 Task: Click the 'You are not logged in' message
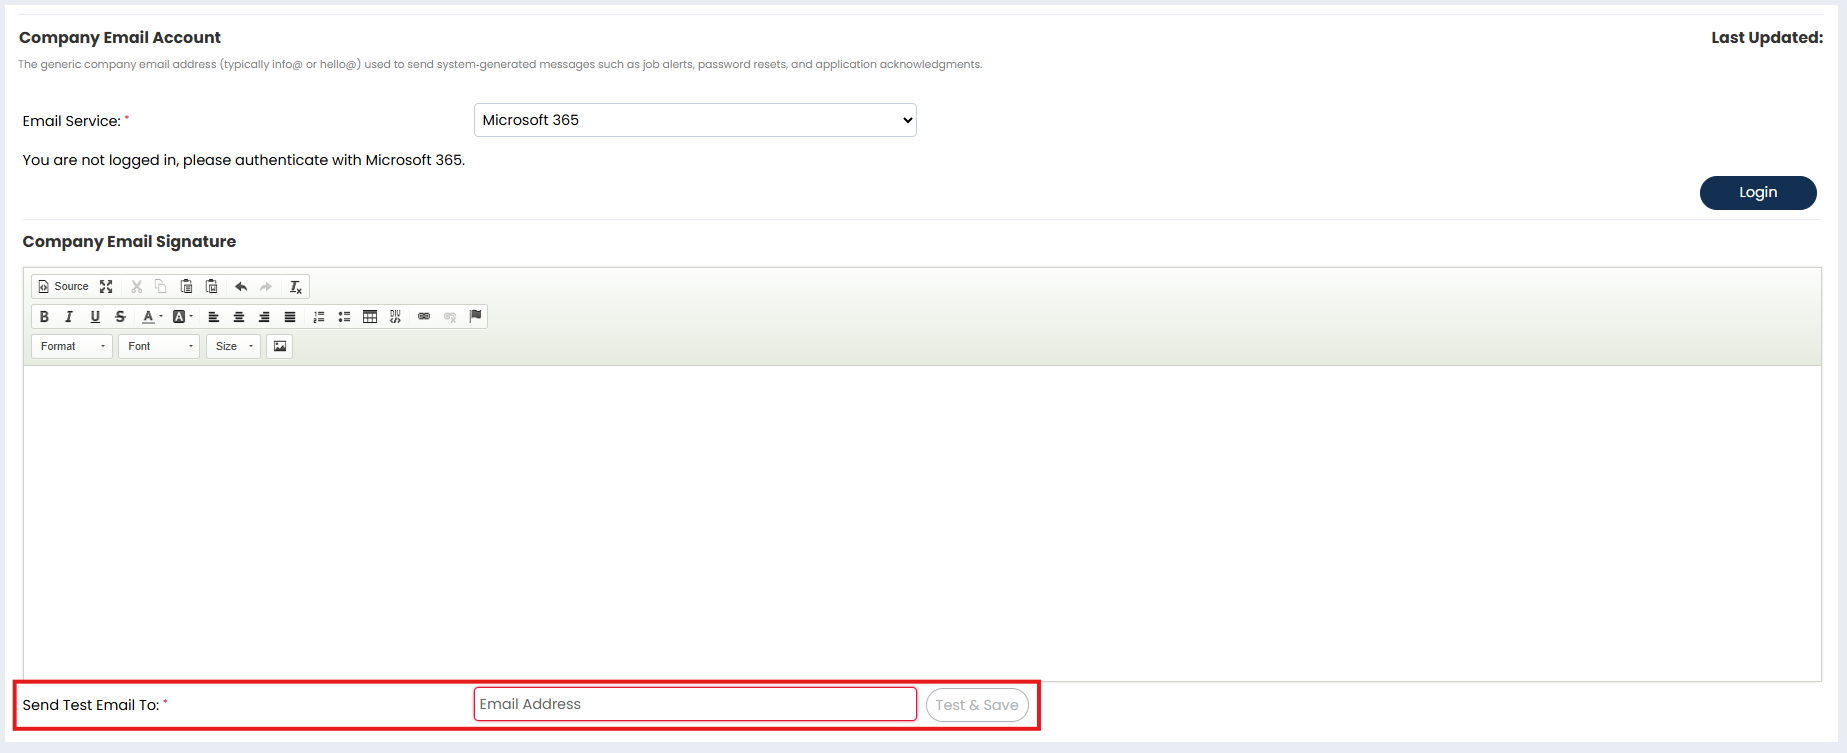point(244,160)
